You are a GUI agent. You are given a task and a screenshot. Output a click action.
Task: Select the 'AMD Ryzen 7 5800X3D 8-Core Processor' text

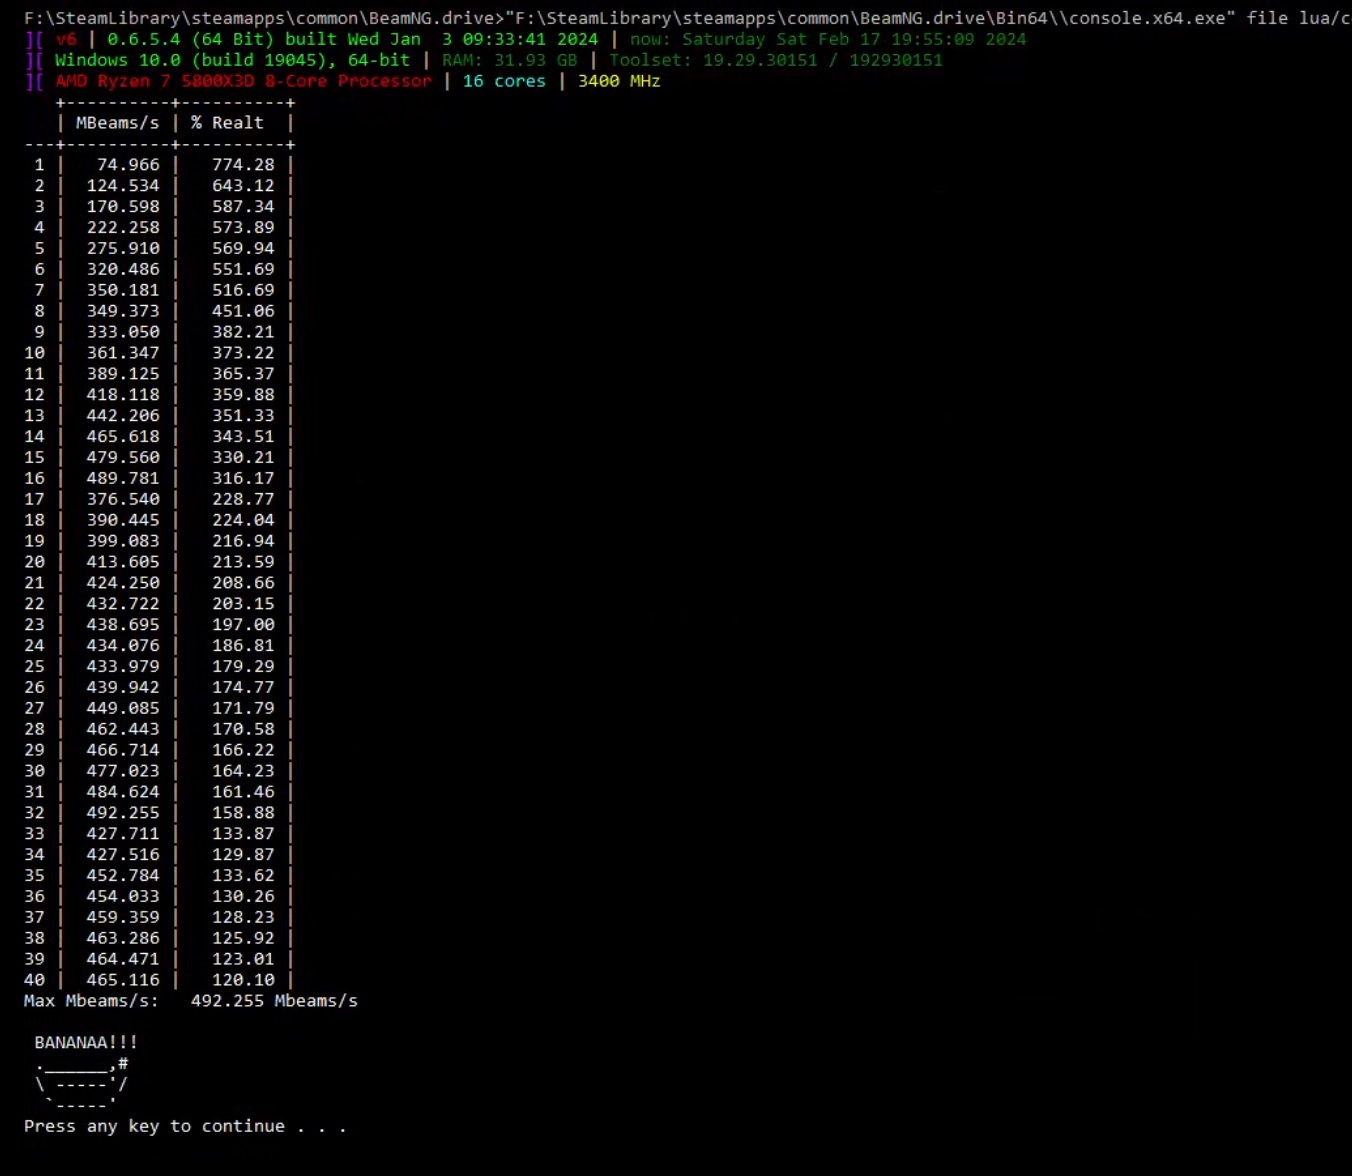243,81
